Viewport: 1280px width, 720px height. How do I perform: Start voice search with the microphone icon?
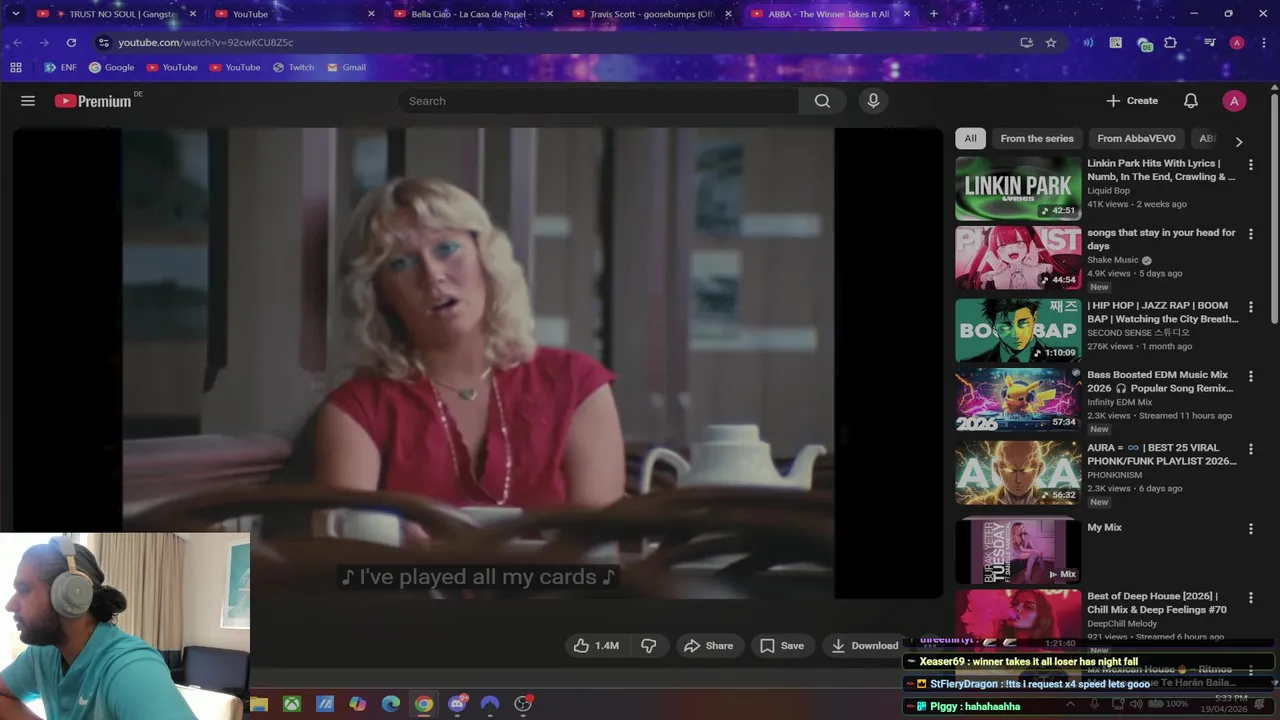point(873,101)
